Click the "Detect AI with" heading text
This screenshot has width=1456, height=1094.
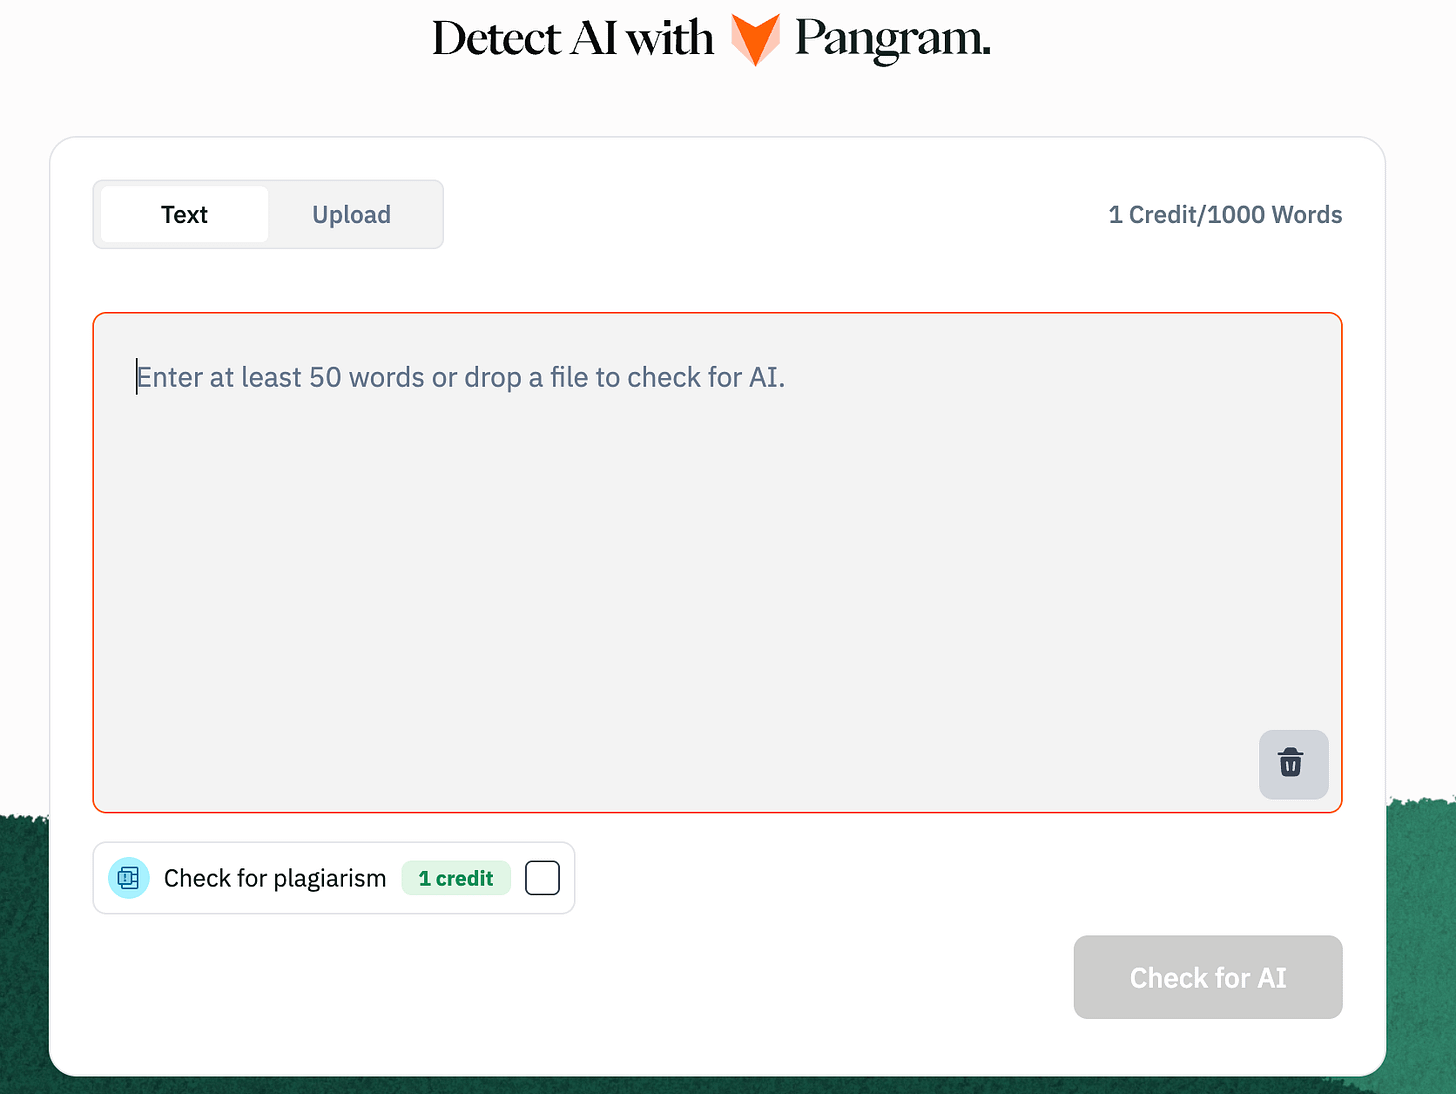coord(573,39)
